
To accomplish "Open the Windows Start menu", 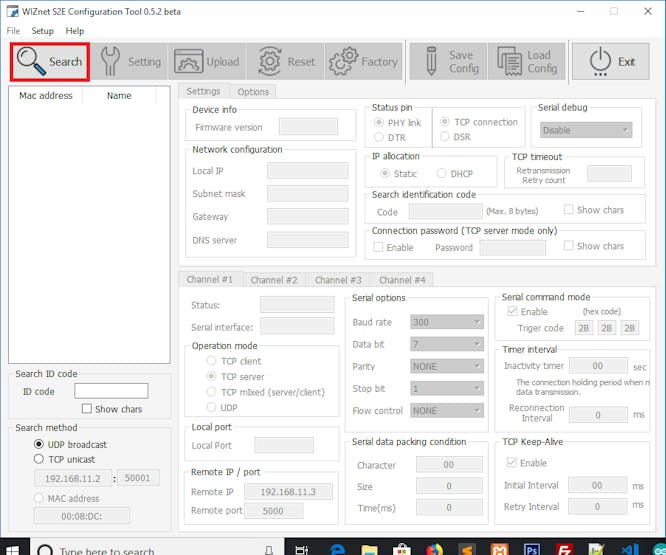I will [12, 550].
